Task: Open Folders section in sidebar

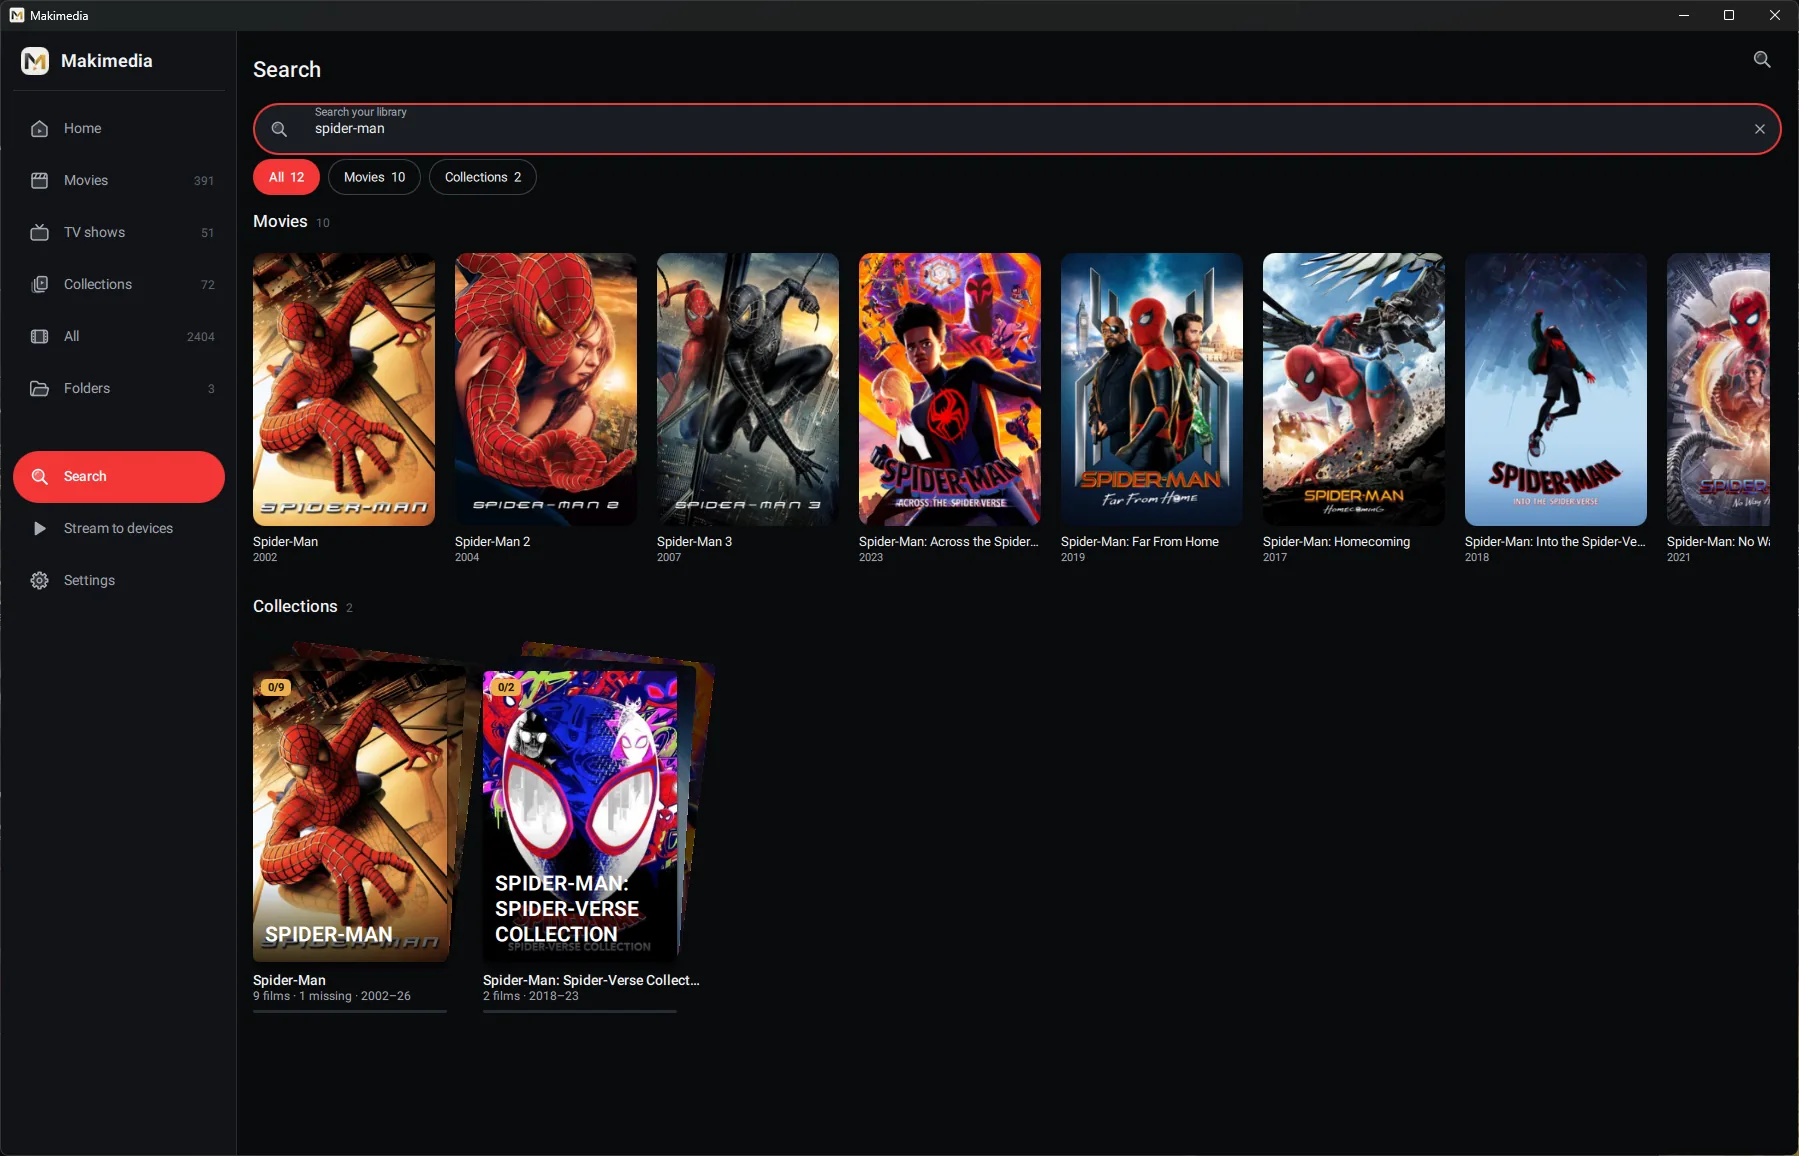Action: point(119,388)
